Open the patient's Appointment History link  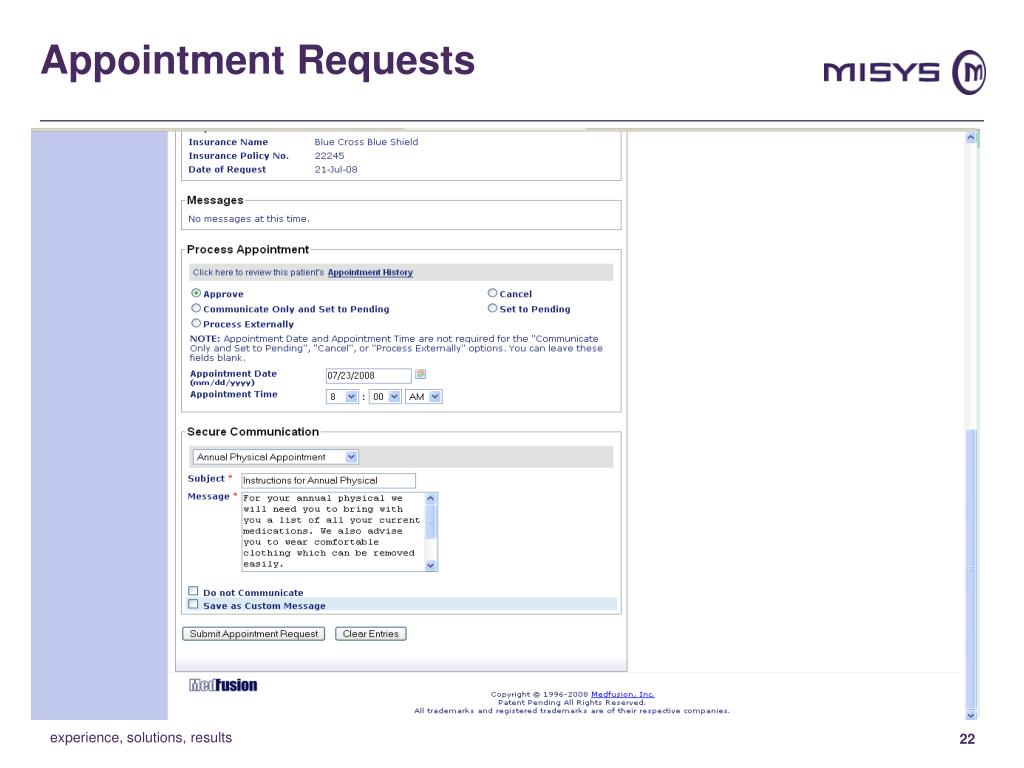pos(370,272)
